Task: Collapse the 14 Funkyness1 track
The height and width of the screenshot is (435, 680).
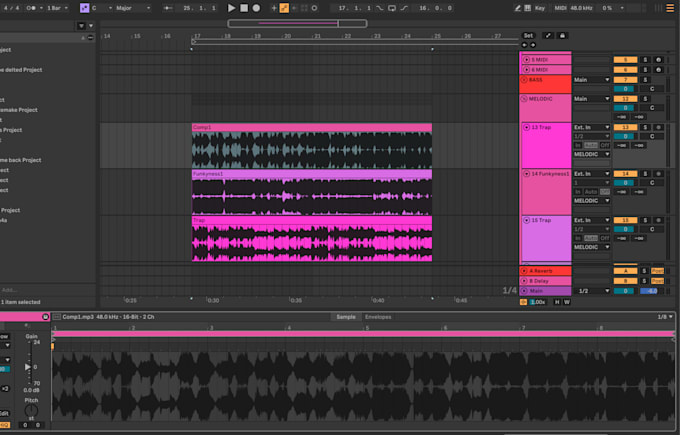Action: tap(526, 174)
